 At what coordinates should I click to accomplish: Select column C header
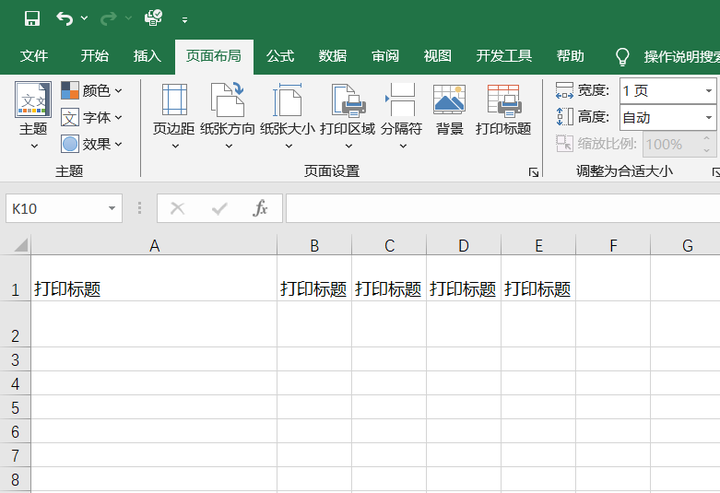click(x=389, y=246)
